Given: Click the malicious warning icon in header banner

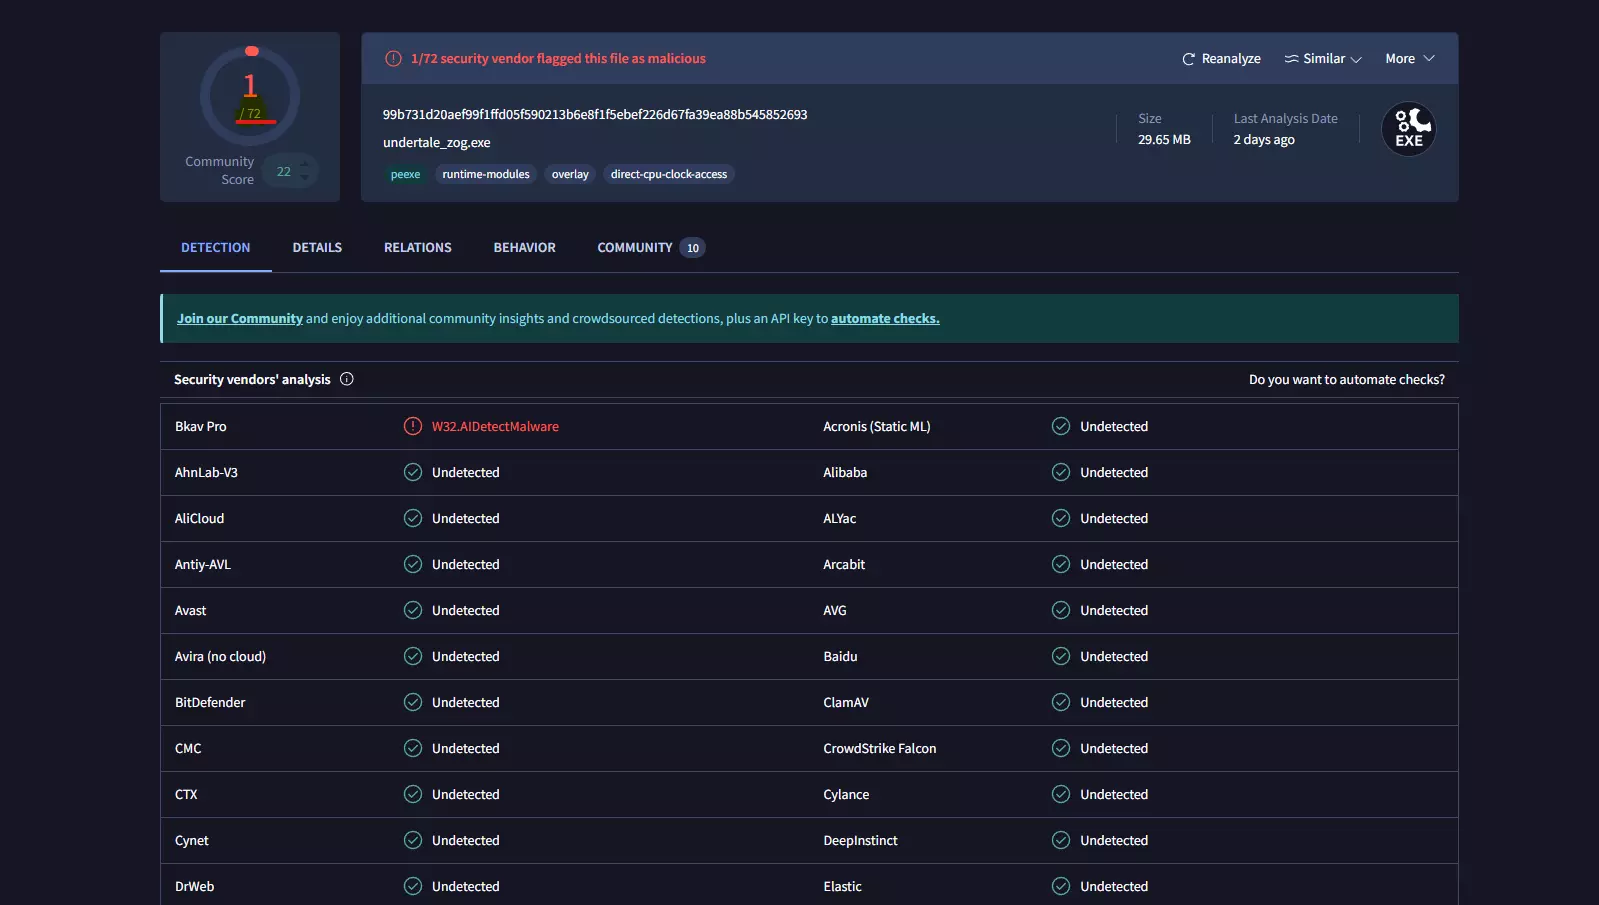Looking at the screenshot, I should pyautogui.click(x=394, y=59).
